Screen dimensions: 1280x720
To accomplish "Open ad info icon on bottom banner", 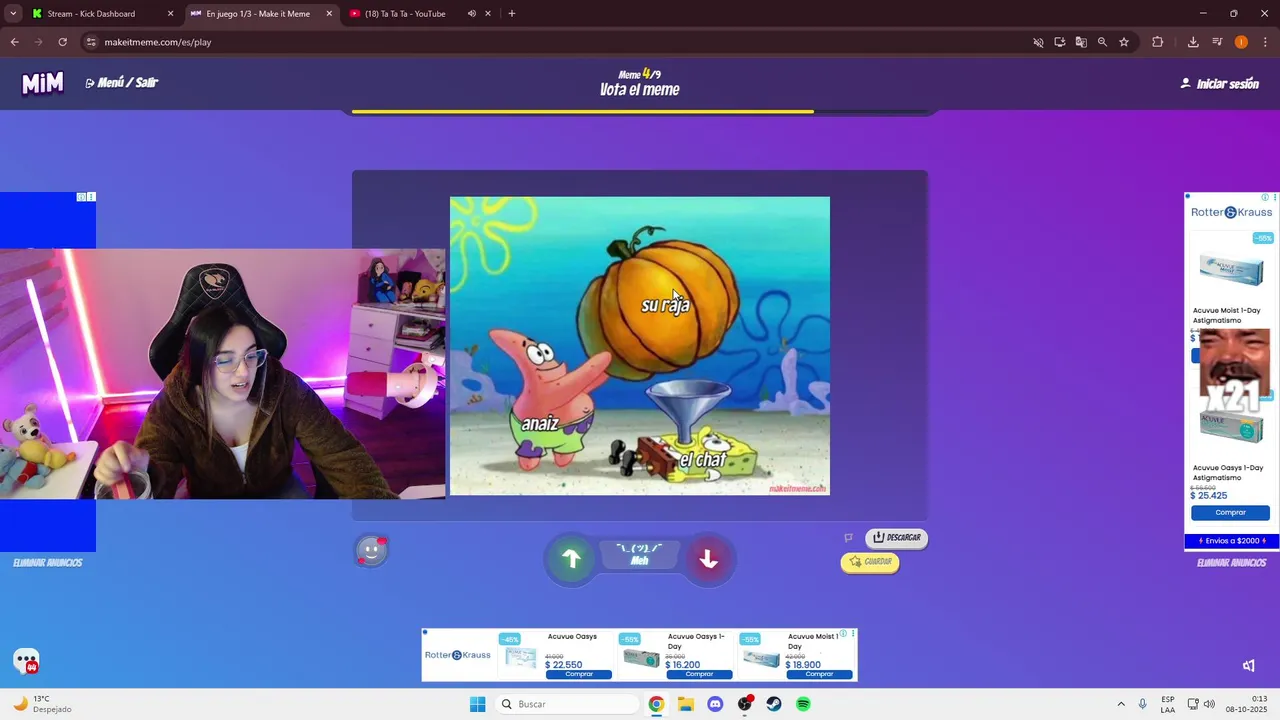I will 844,634.
